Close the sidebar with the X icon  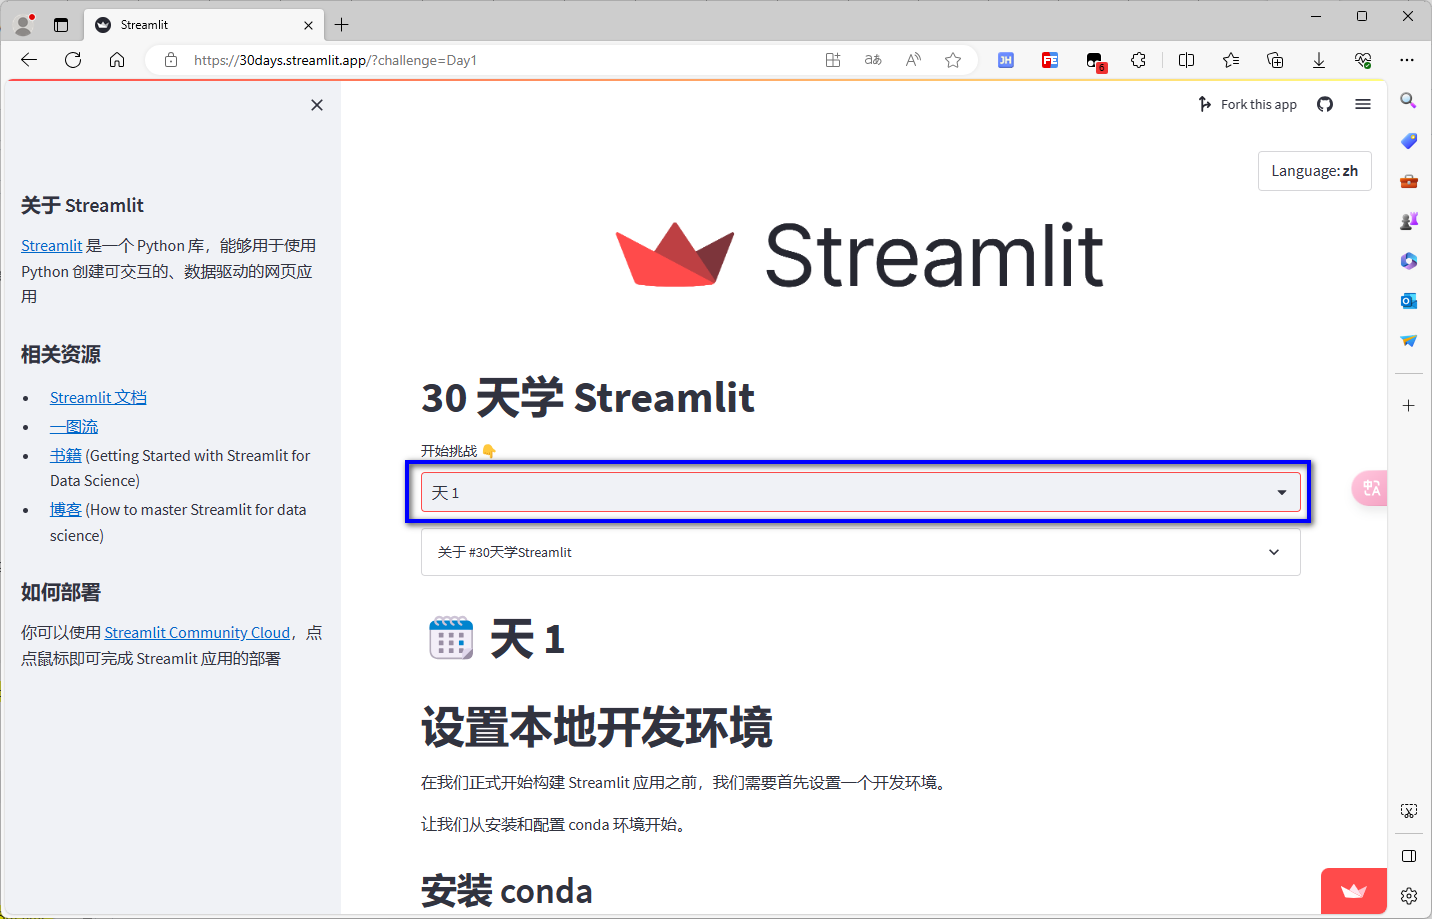click(x=317, y=105)
